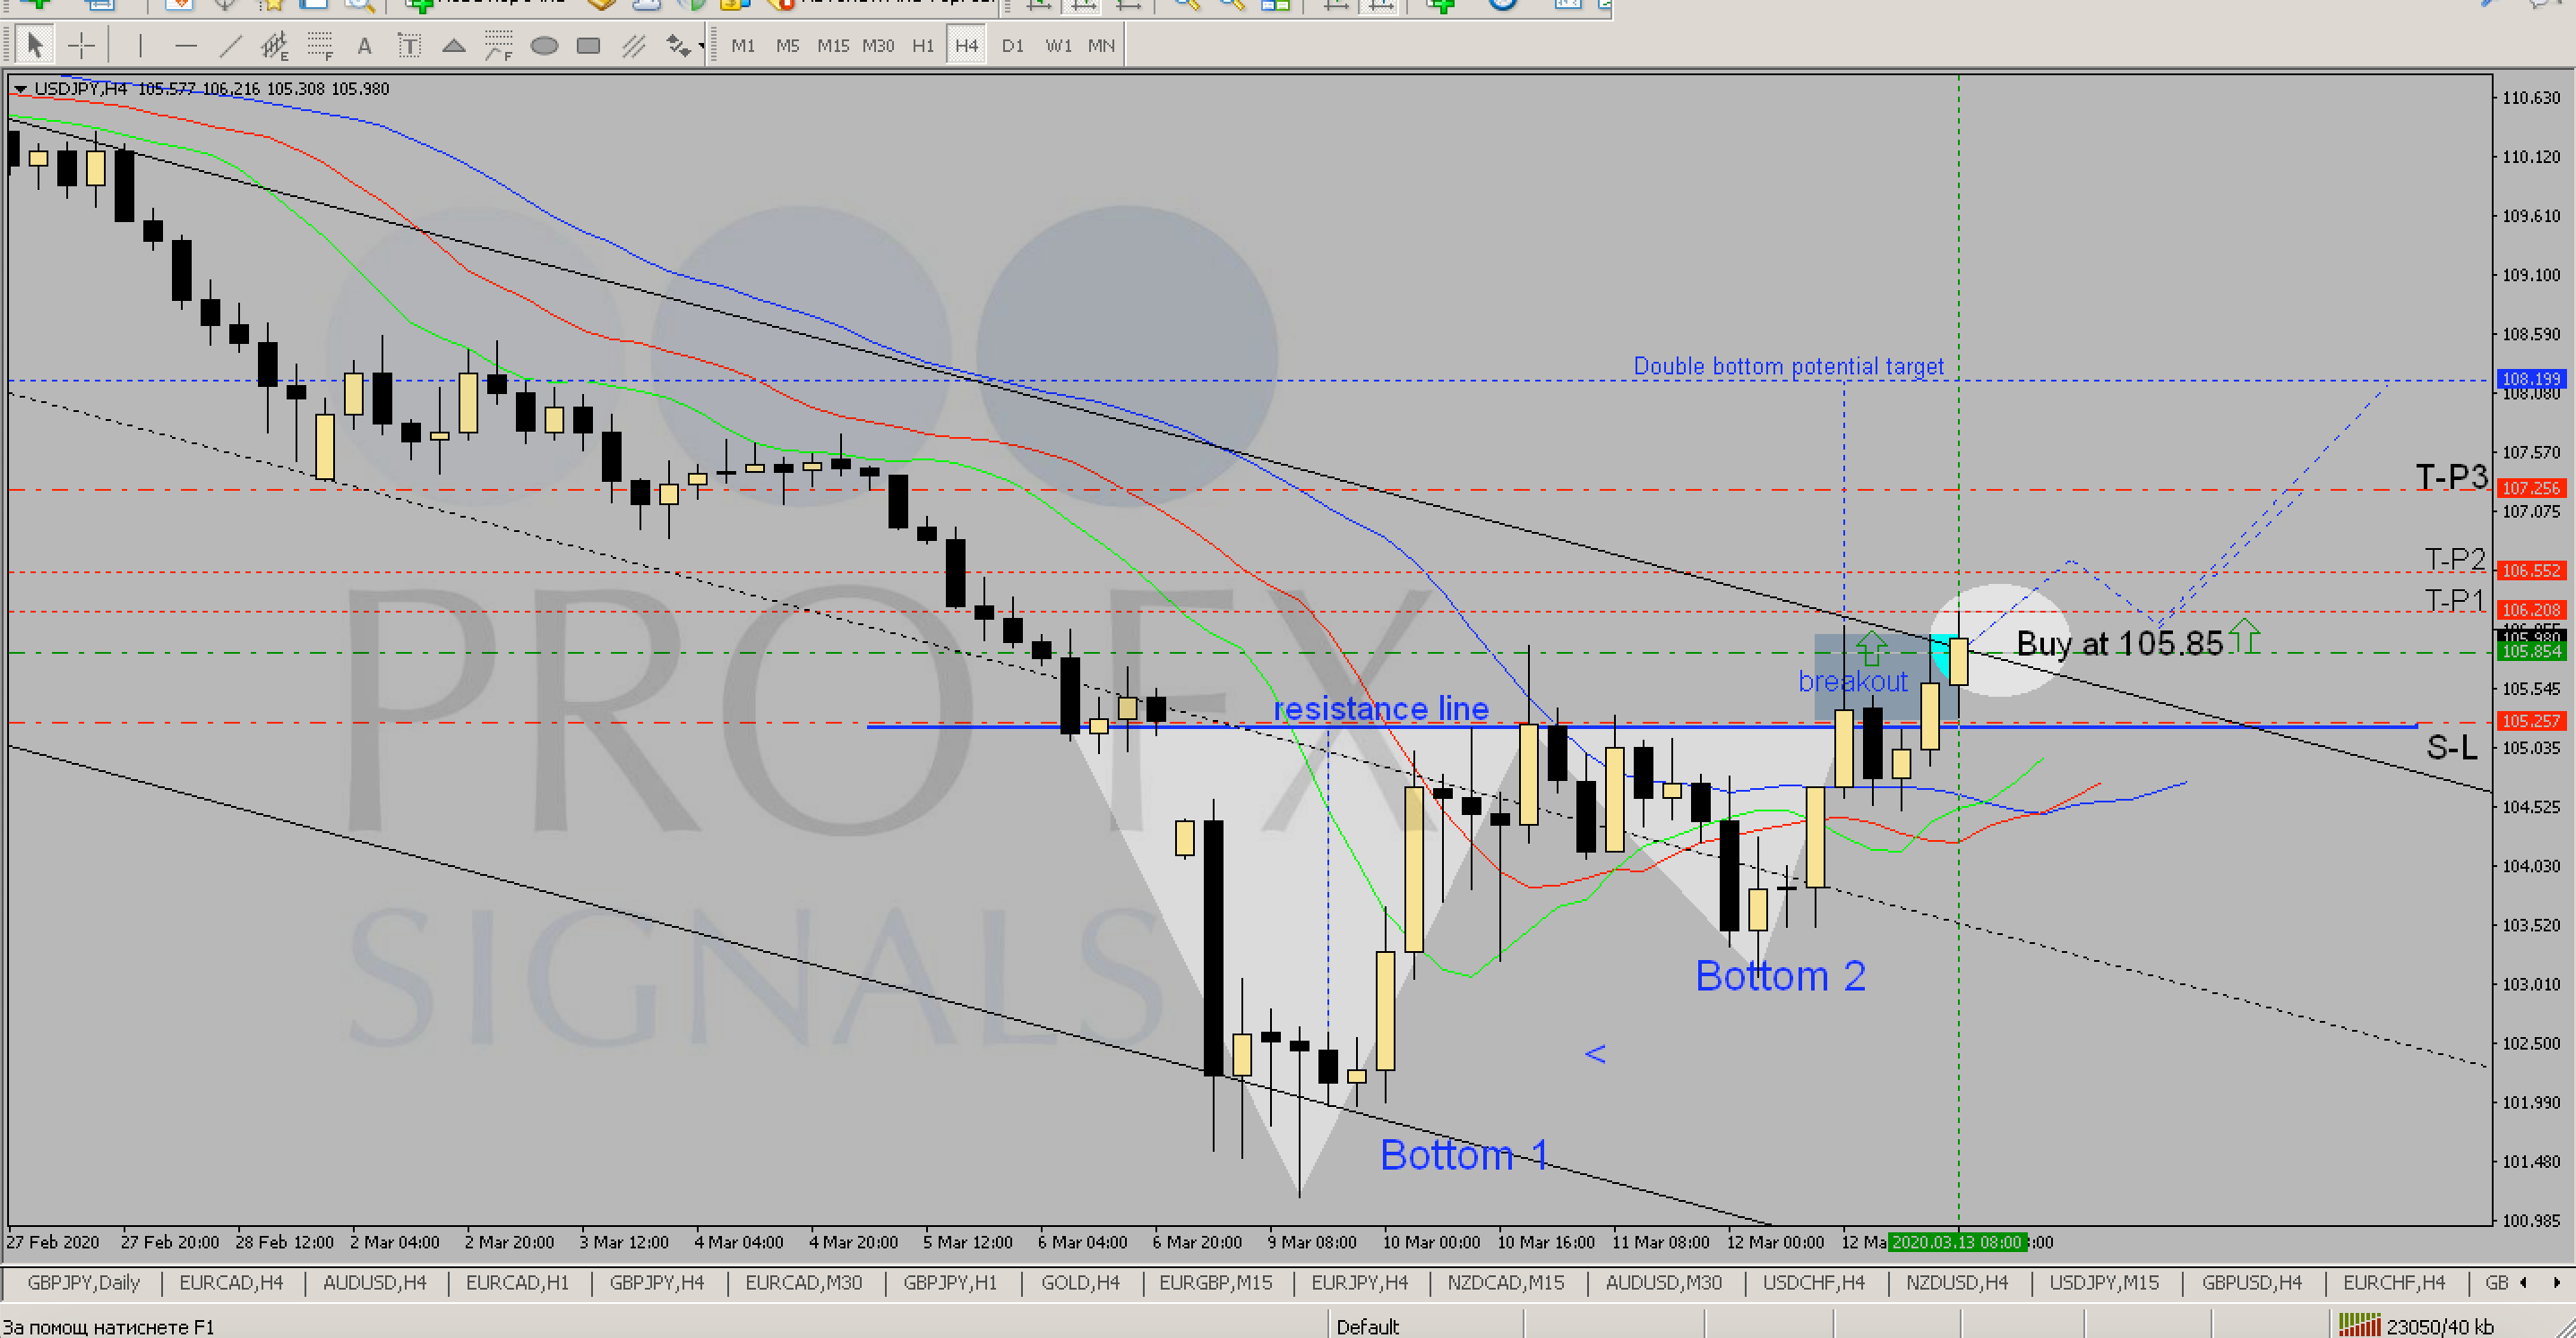Select the Fibonacci Retracement tool
The height and width of the screenshot is (1338, 2576).
coord(319,45)
